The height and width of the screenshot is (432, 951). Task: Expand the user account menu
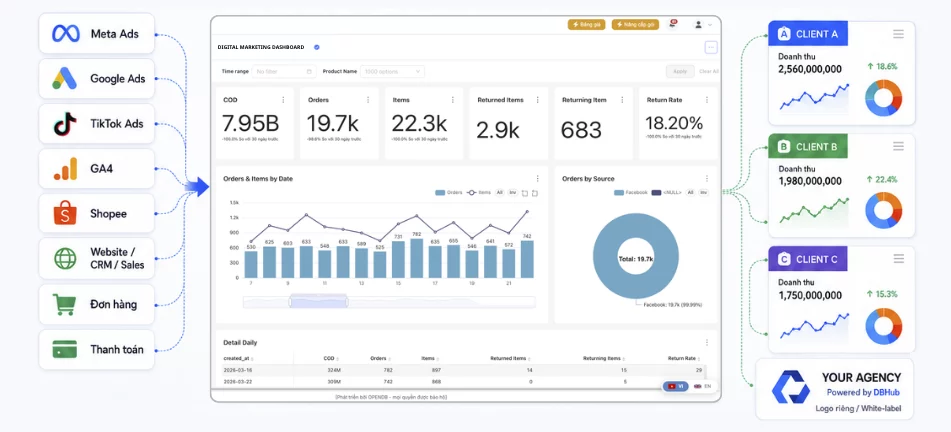tap(703, 24)
